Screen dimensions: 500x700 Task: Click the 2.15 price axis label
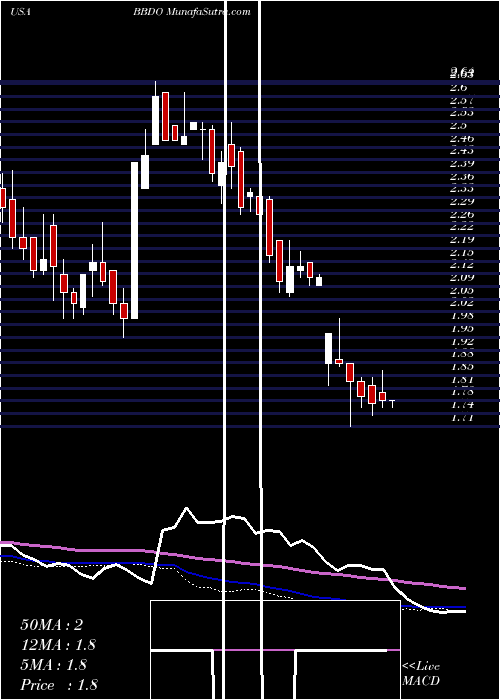pyautogui.click(x=462, y=253)
